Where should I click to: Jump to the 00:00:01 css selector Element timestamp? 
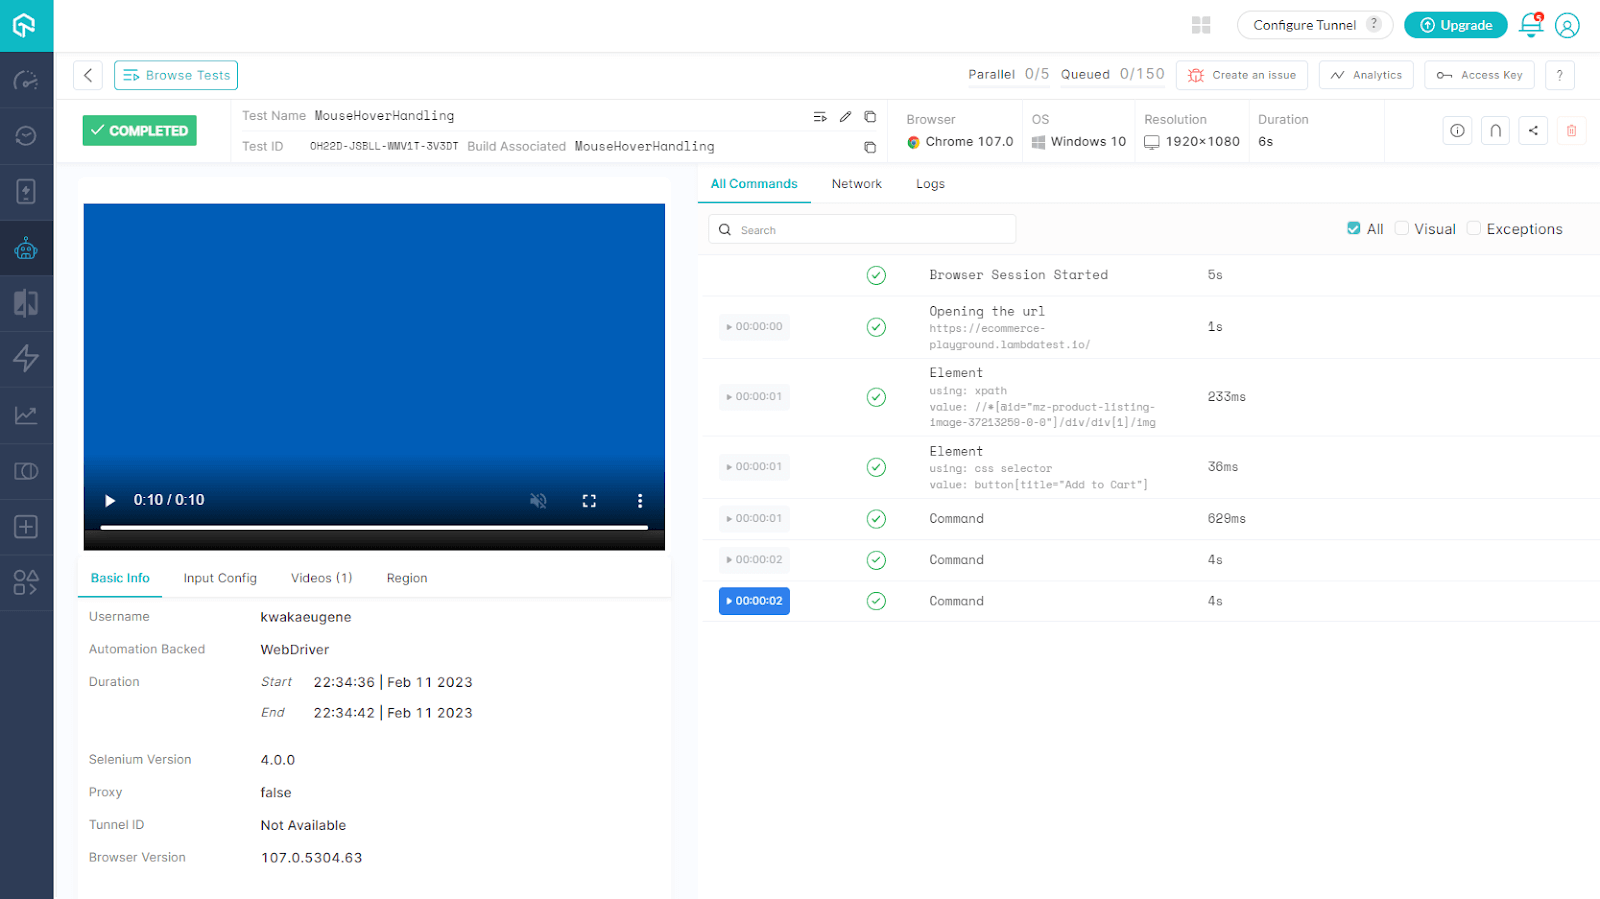pyautogui.click(x=754, y=467)
